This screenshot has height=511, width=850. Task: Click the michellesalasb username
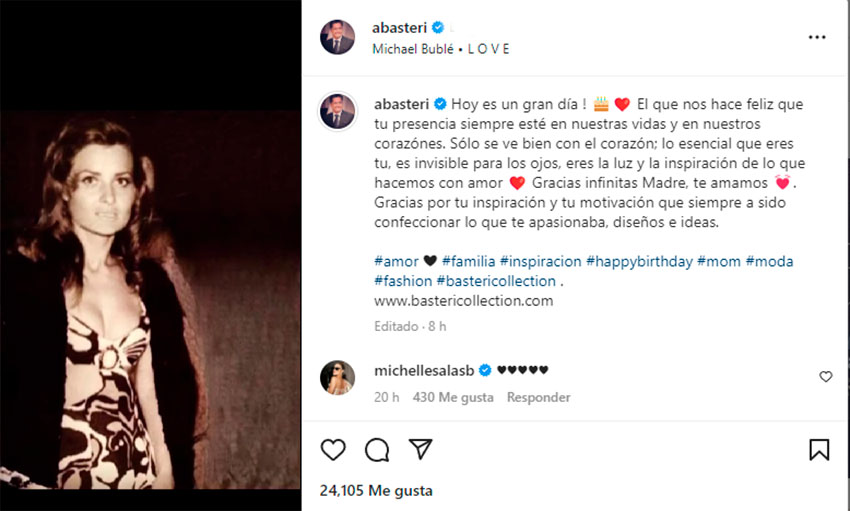[424, 371]
